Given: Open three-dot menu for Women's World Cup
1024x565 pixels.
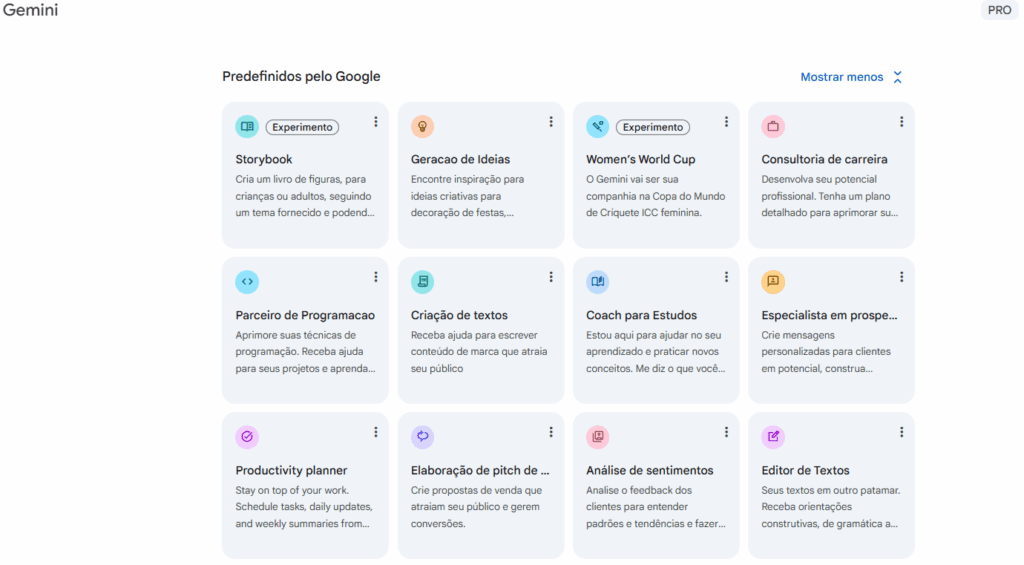Looking at the screenshot, I should click(726, 122).
